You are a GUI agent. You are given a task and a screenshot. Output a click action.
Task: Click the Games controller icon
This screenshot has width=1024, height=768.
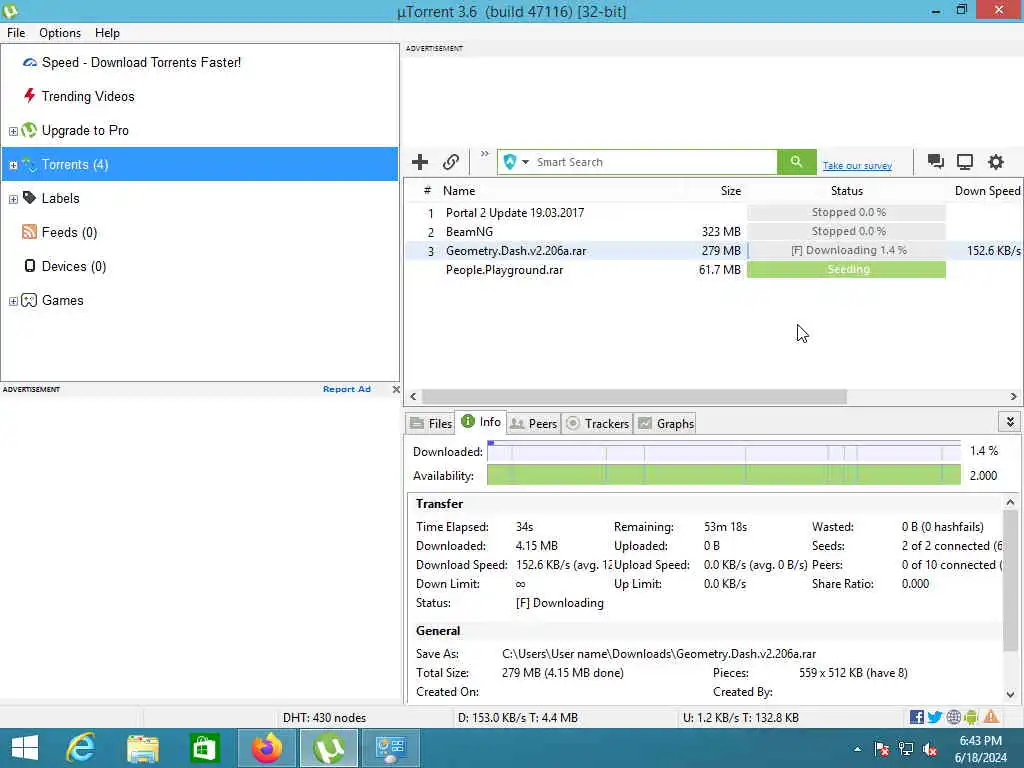(29, 300)
